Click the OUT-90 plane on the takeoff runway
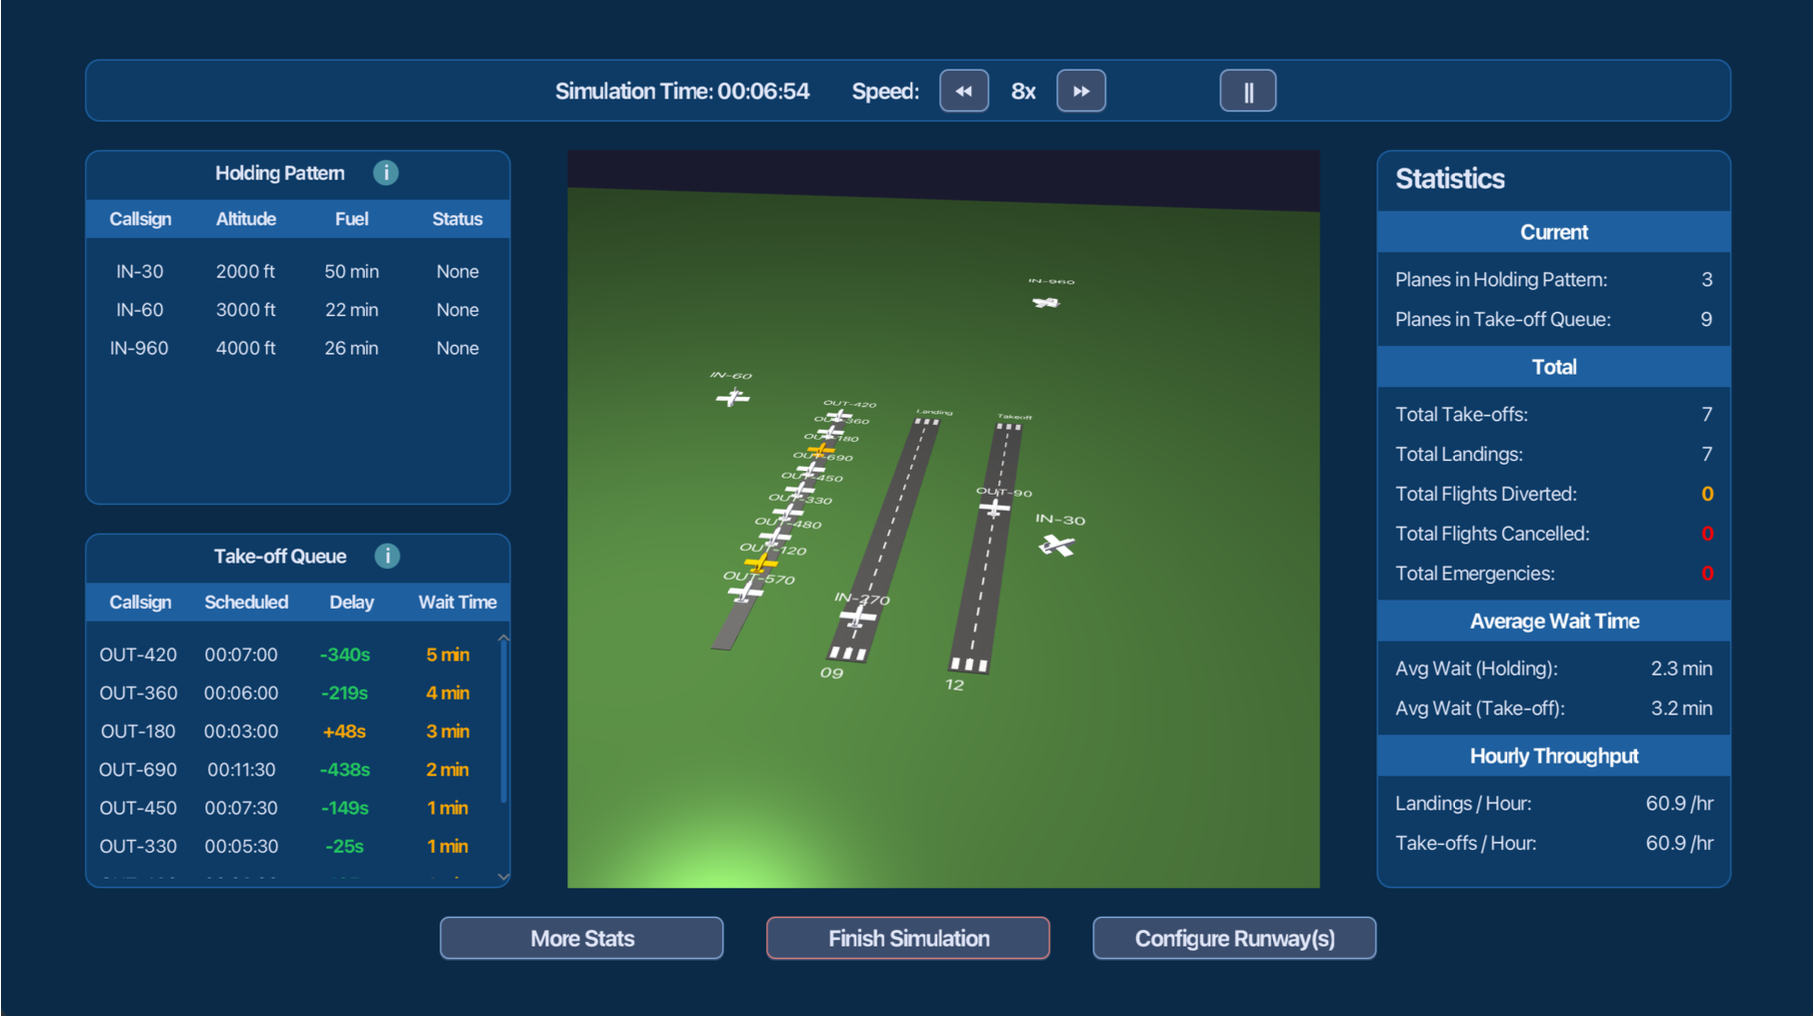The width and height of the screenshot is (1814, 1018). (994, 509)
